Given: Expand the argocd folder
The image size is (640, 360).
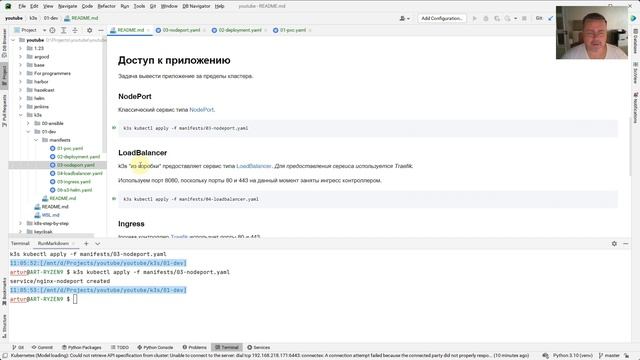Looking at the screenshot, I should (x=21, y=57).
